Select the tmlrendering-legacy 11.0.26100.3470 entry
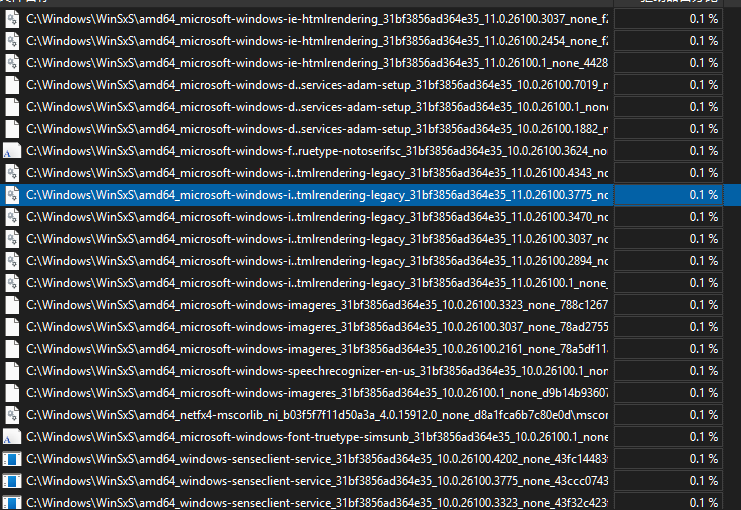741x510 pixels. 316,217
